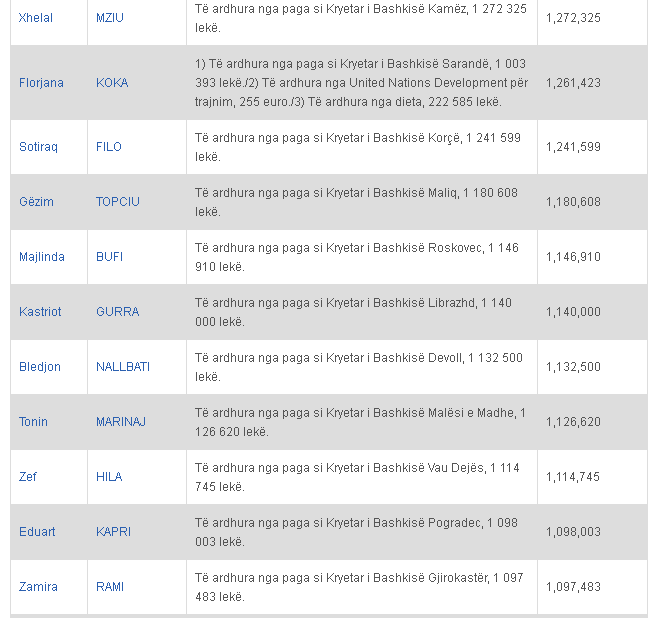The image size is (658, 618).
Task: Click the Sotiraq name link
Action: (38, 147)
